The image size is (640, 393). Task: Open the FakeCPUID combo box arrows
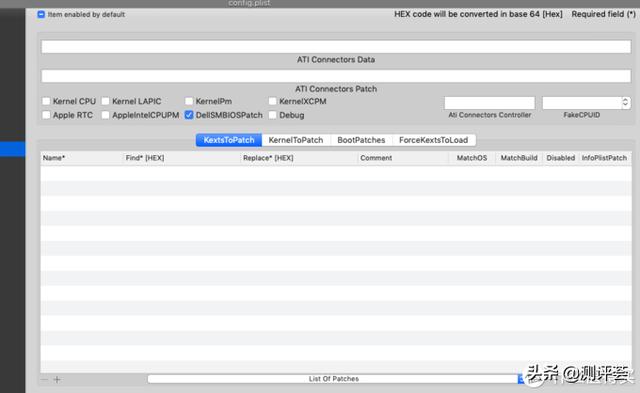point(625,103)
